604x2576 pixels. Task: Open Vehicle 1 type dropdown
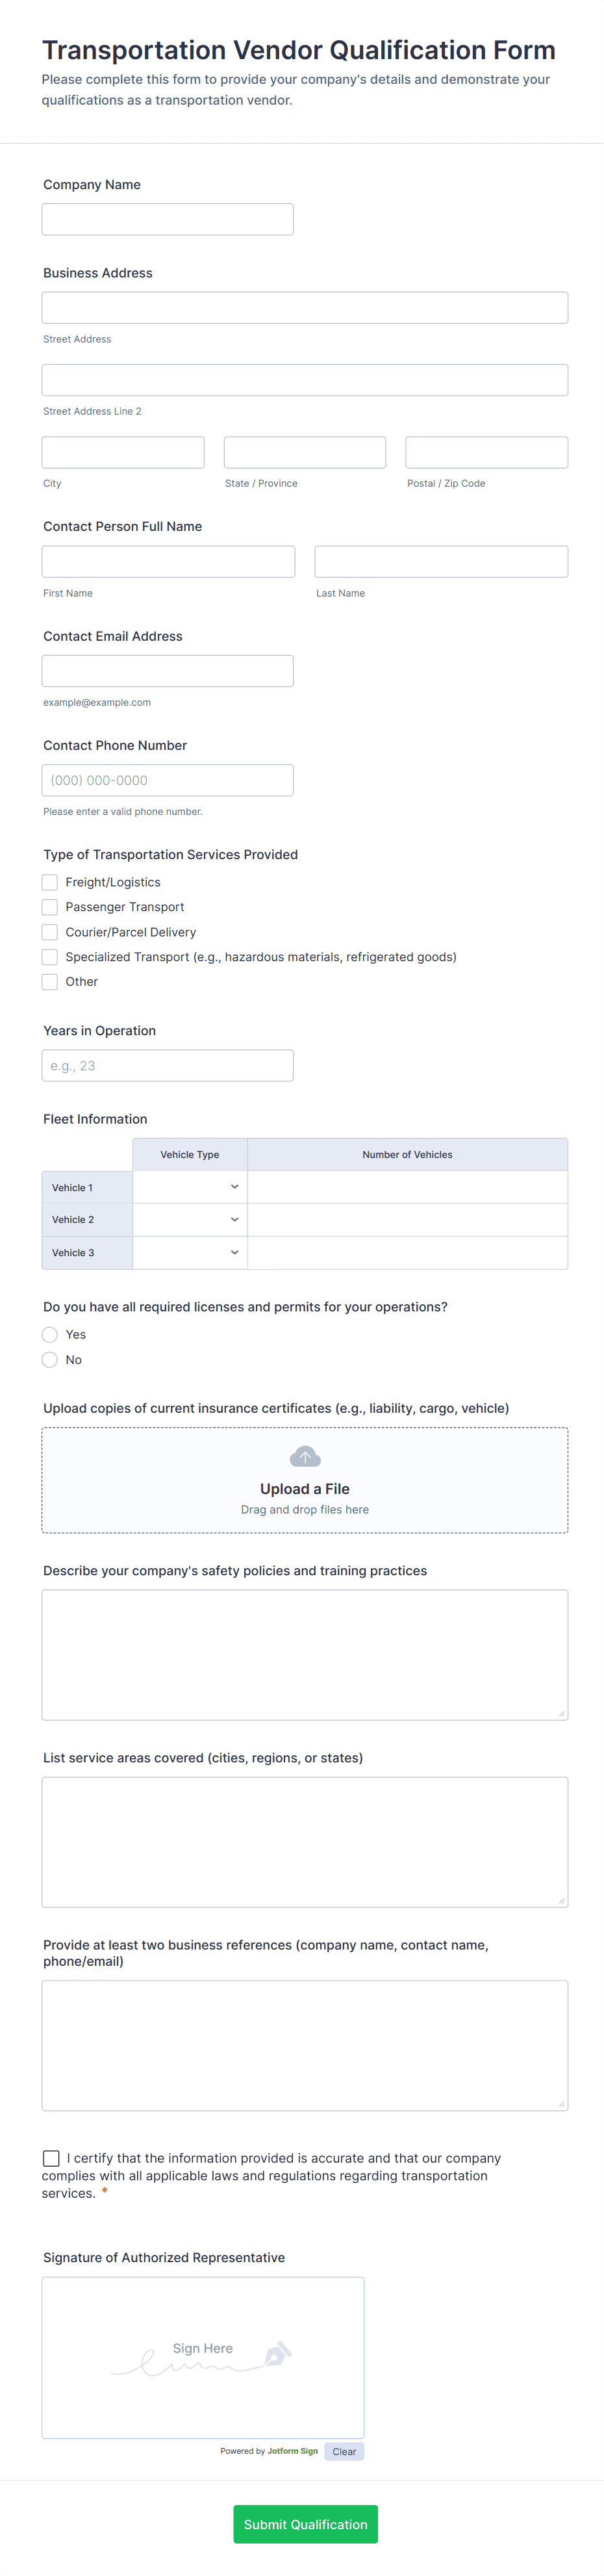tap(190, 1187)
